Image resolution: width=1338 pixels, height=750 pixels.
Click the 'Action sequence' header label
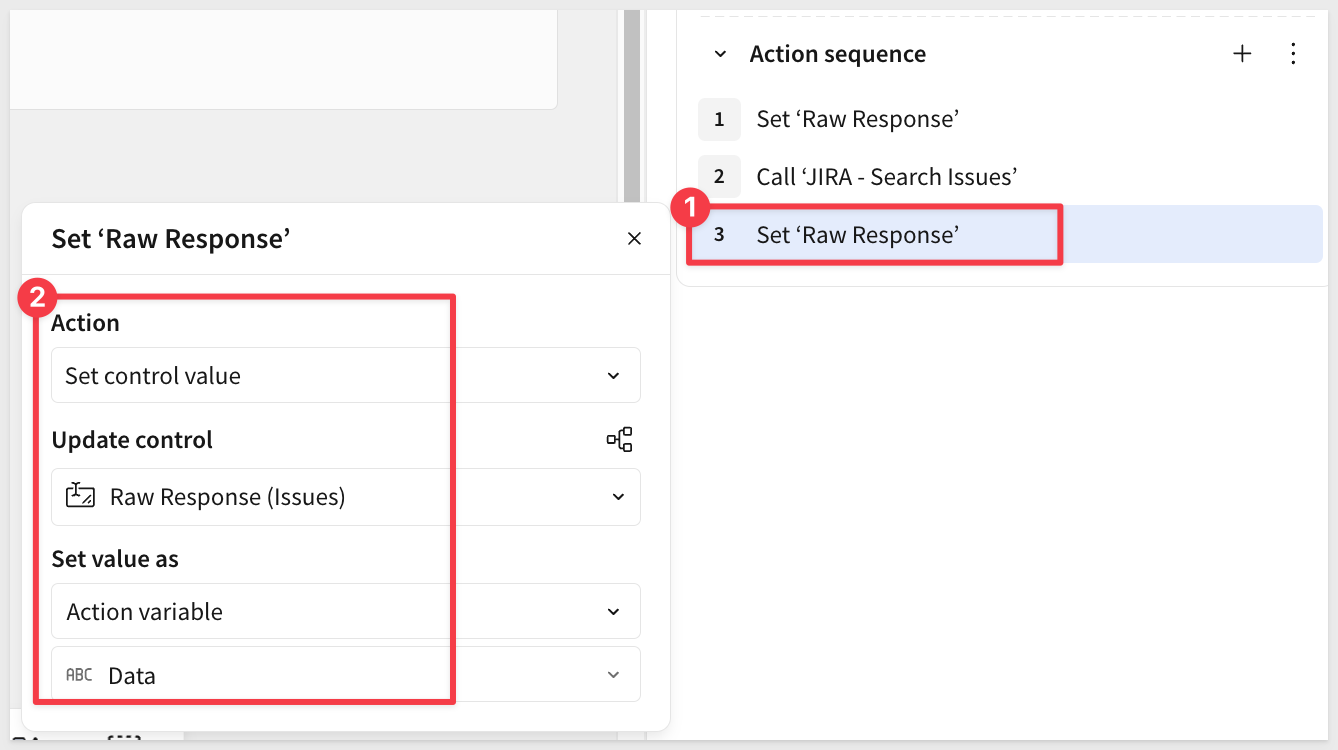837,54
